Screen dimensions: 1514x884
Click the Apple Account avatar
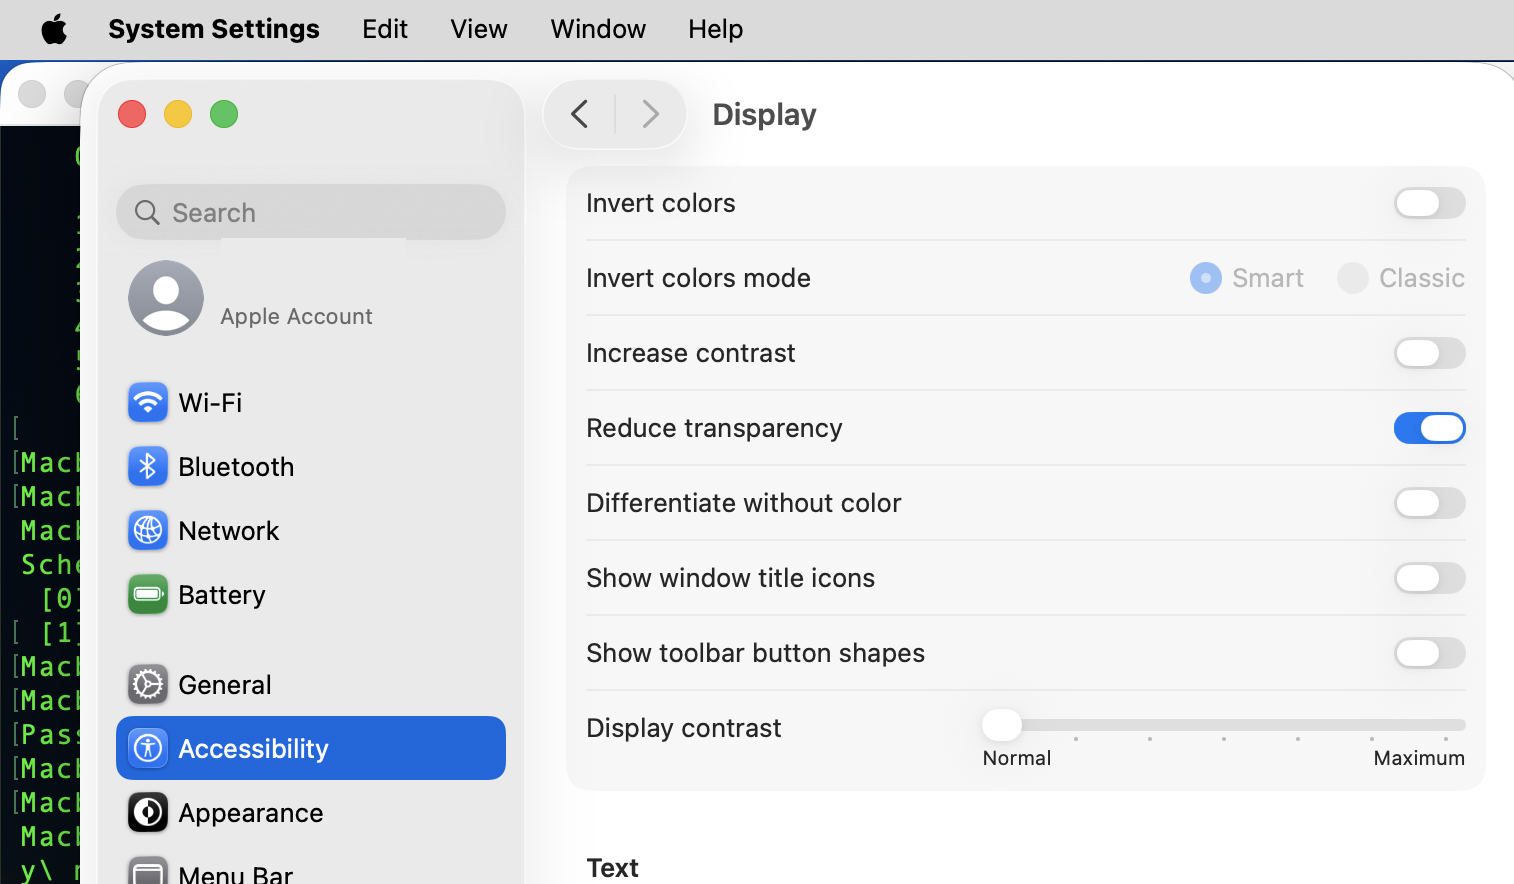point(166,298)
